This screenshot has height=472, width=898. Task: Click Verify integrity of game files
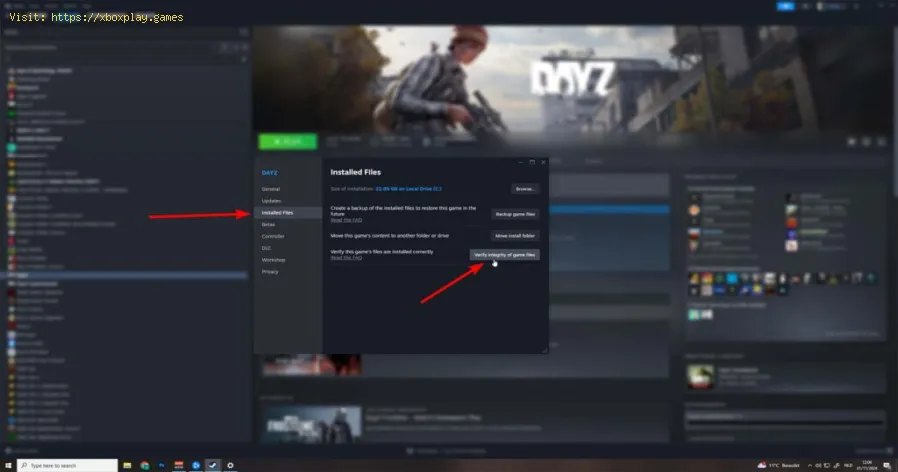tap(505, 256)
